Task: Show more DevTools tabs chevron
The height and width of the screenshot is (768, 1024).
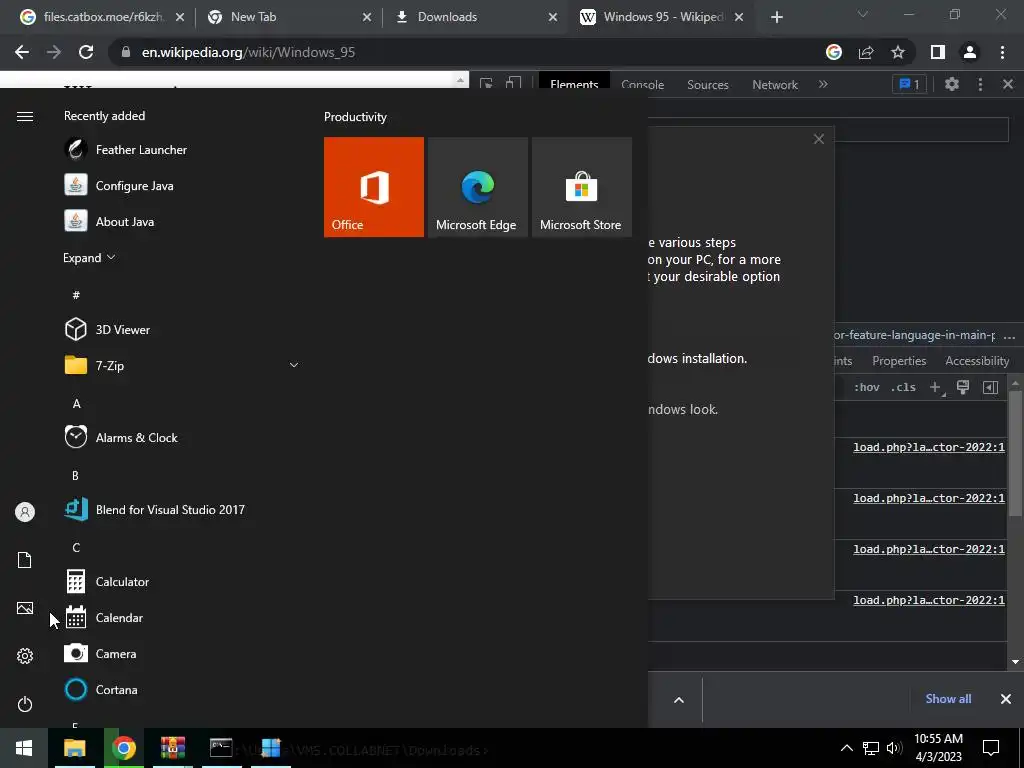Action: click(823, 84)
